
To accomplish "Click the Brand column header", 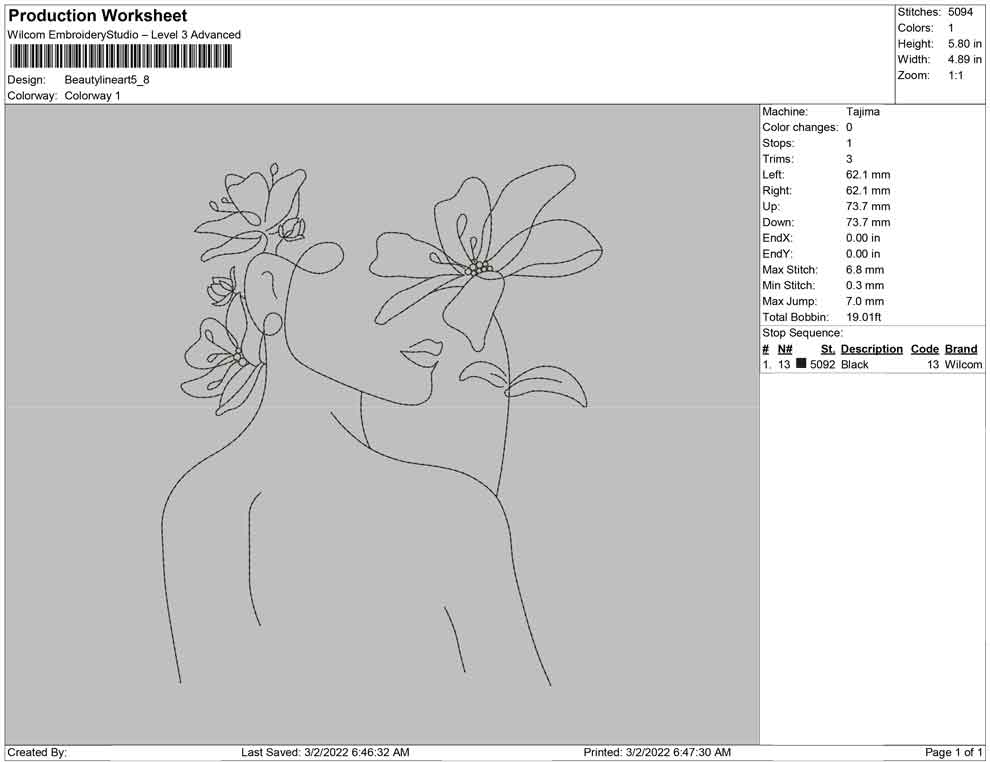I will pos(961,349).
